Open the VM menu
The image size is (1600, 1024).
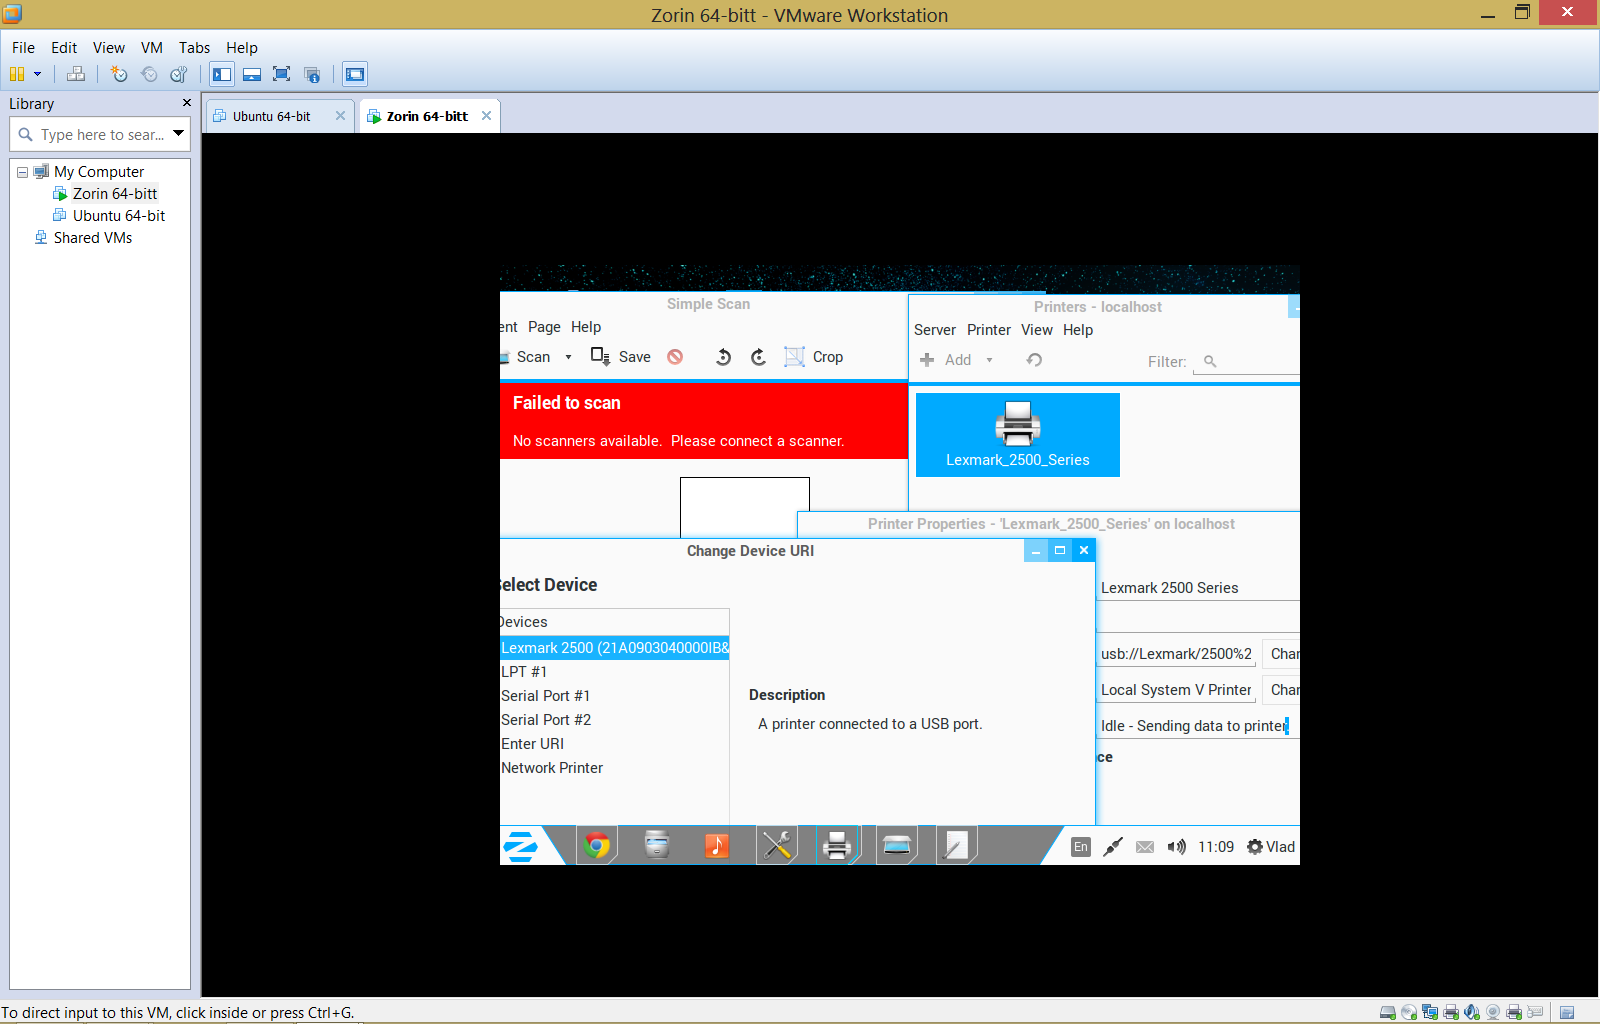(151, 48)
